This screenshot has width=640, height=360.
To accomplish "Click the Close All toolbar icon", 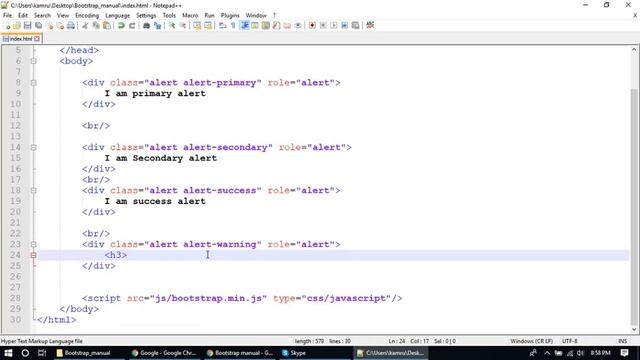I will coord(60,25).
